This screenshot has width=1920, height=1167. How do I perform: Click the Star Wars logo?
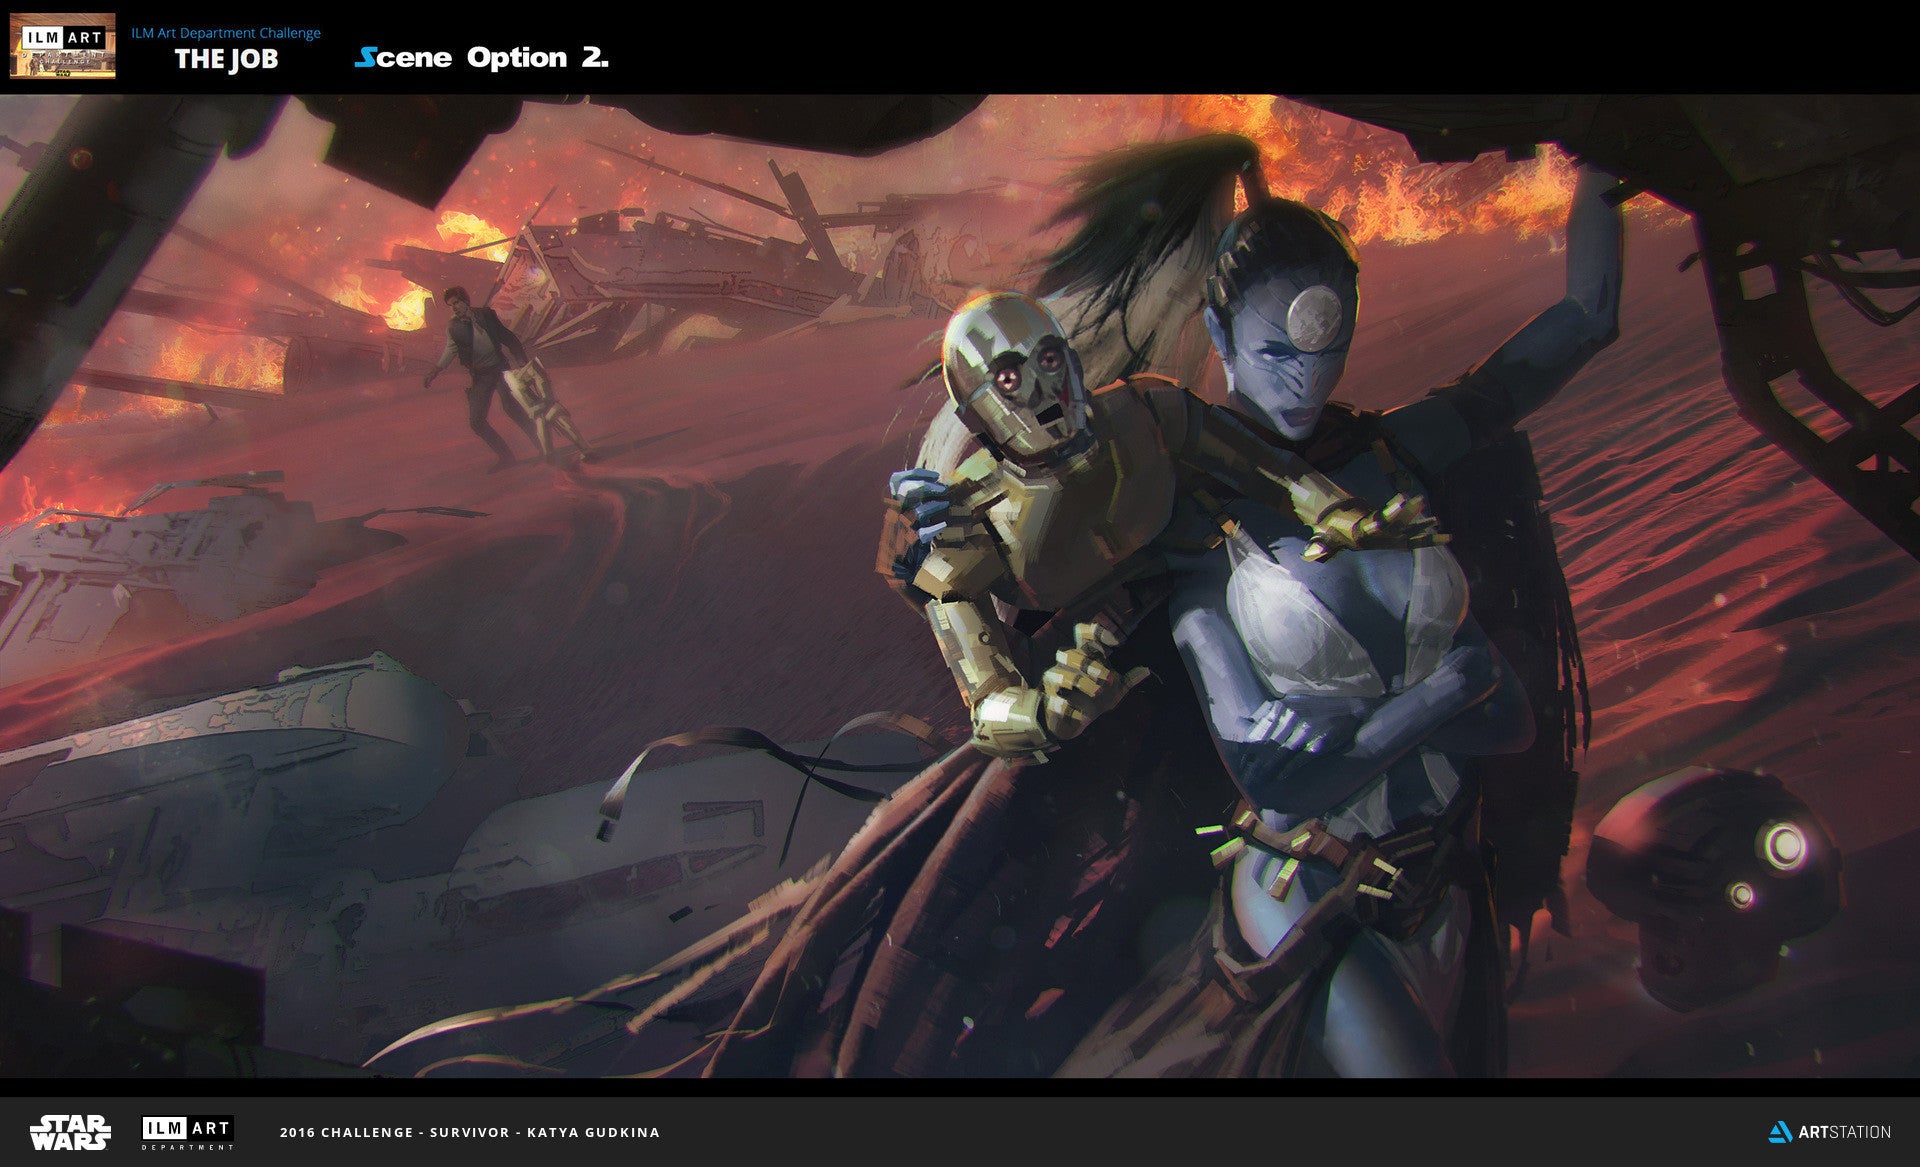coord(70,1131)
